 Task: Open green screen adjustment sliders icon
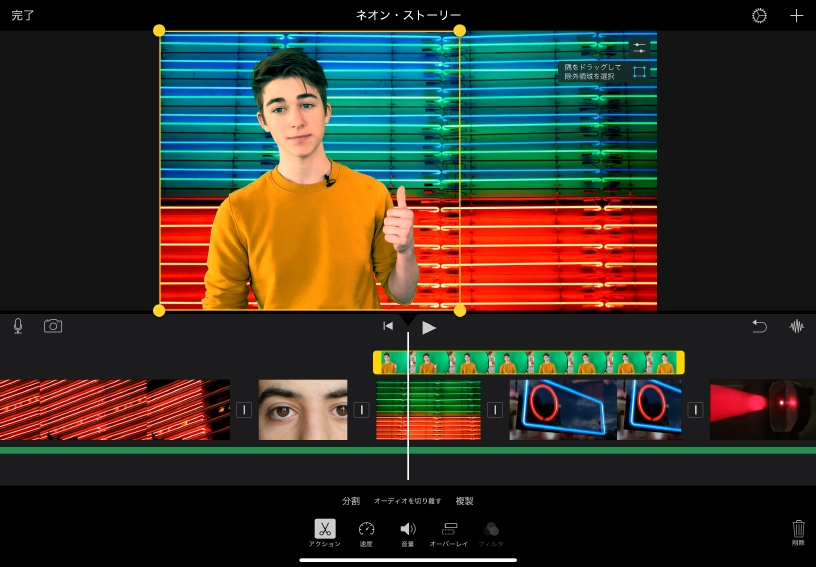coord(638,47)
